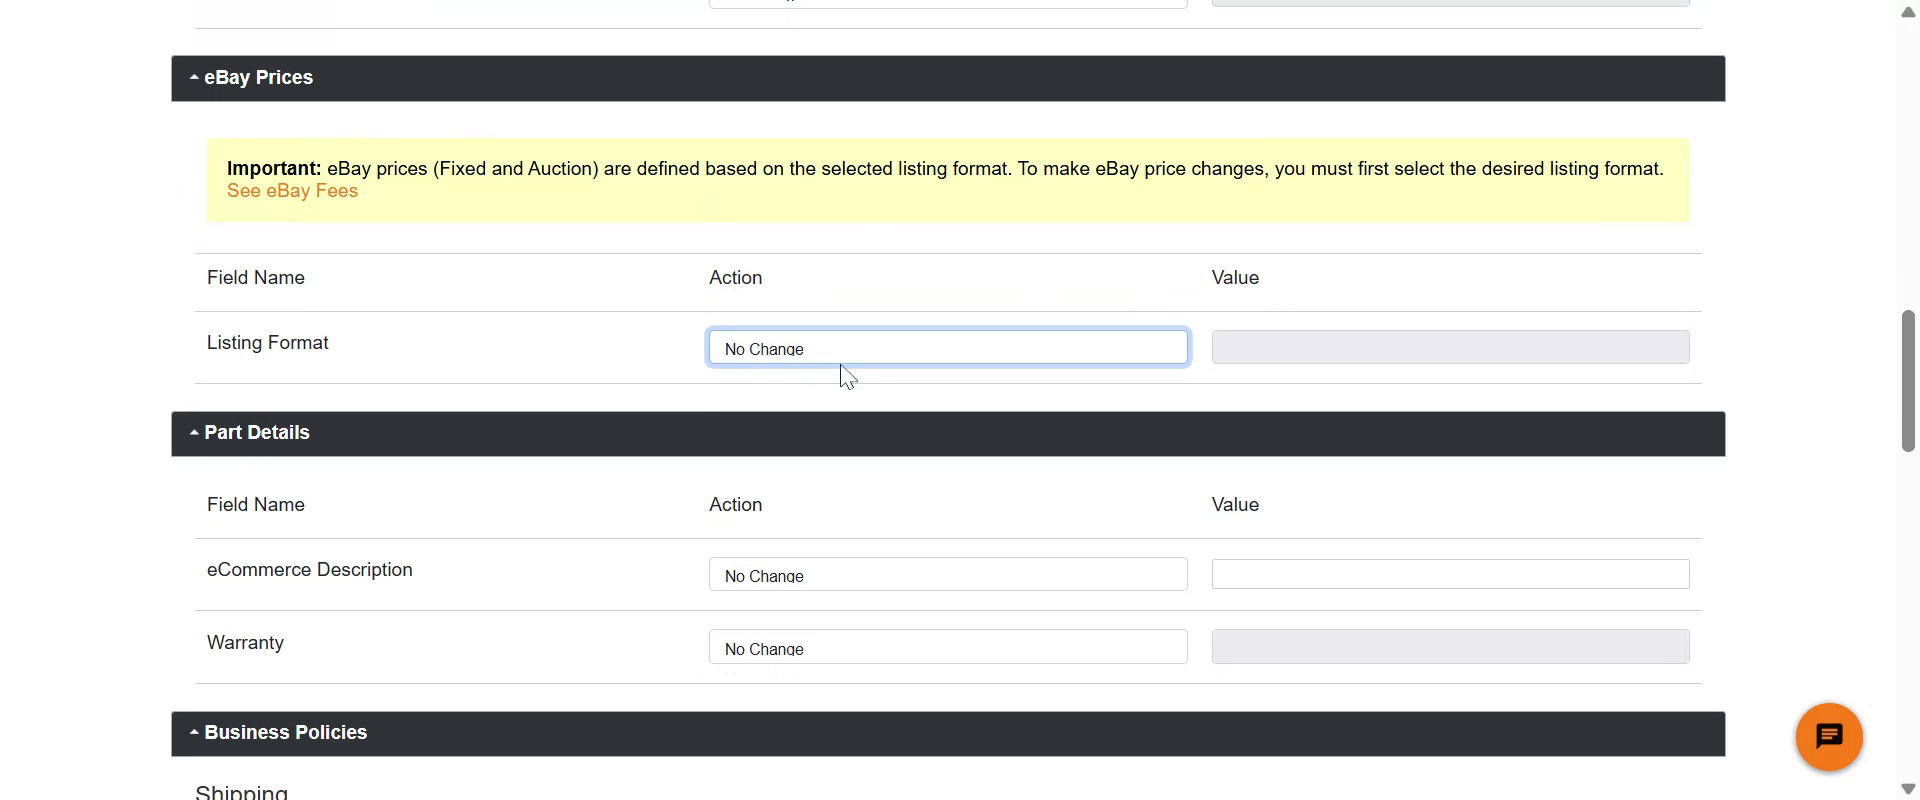Click the scrollbar down arrow

[x=1907, y=789]
